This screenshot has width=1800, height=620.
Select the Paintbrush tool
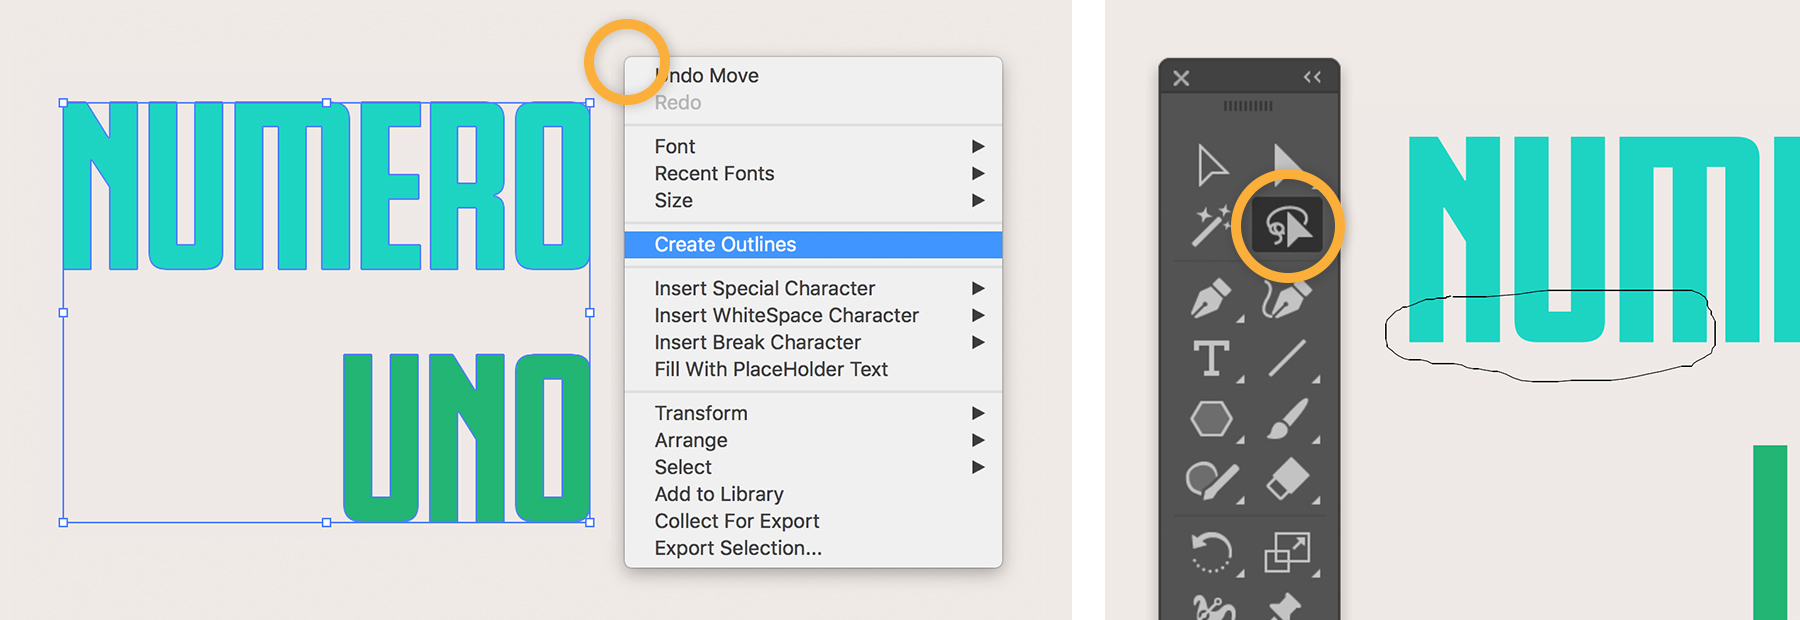click(1287, 419)
